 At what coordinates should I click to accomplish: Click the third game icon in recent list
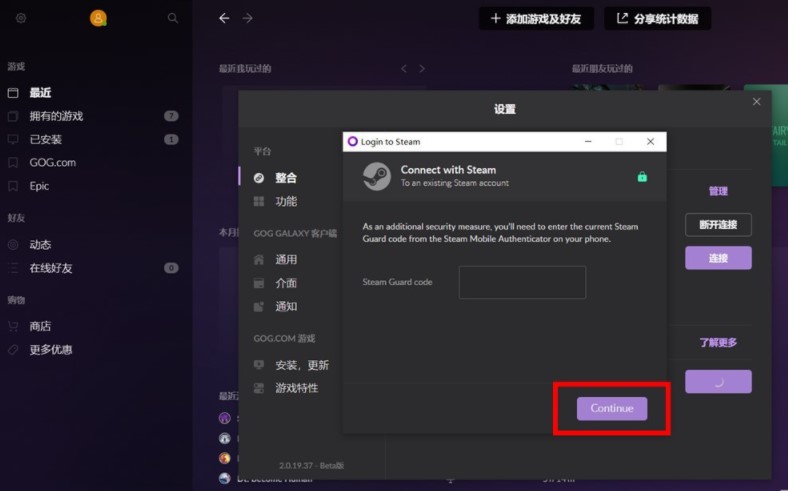[225, 458]
